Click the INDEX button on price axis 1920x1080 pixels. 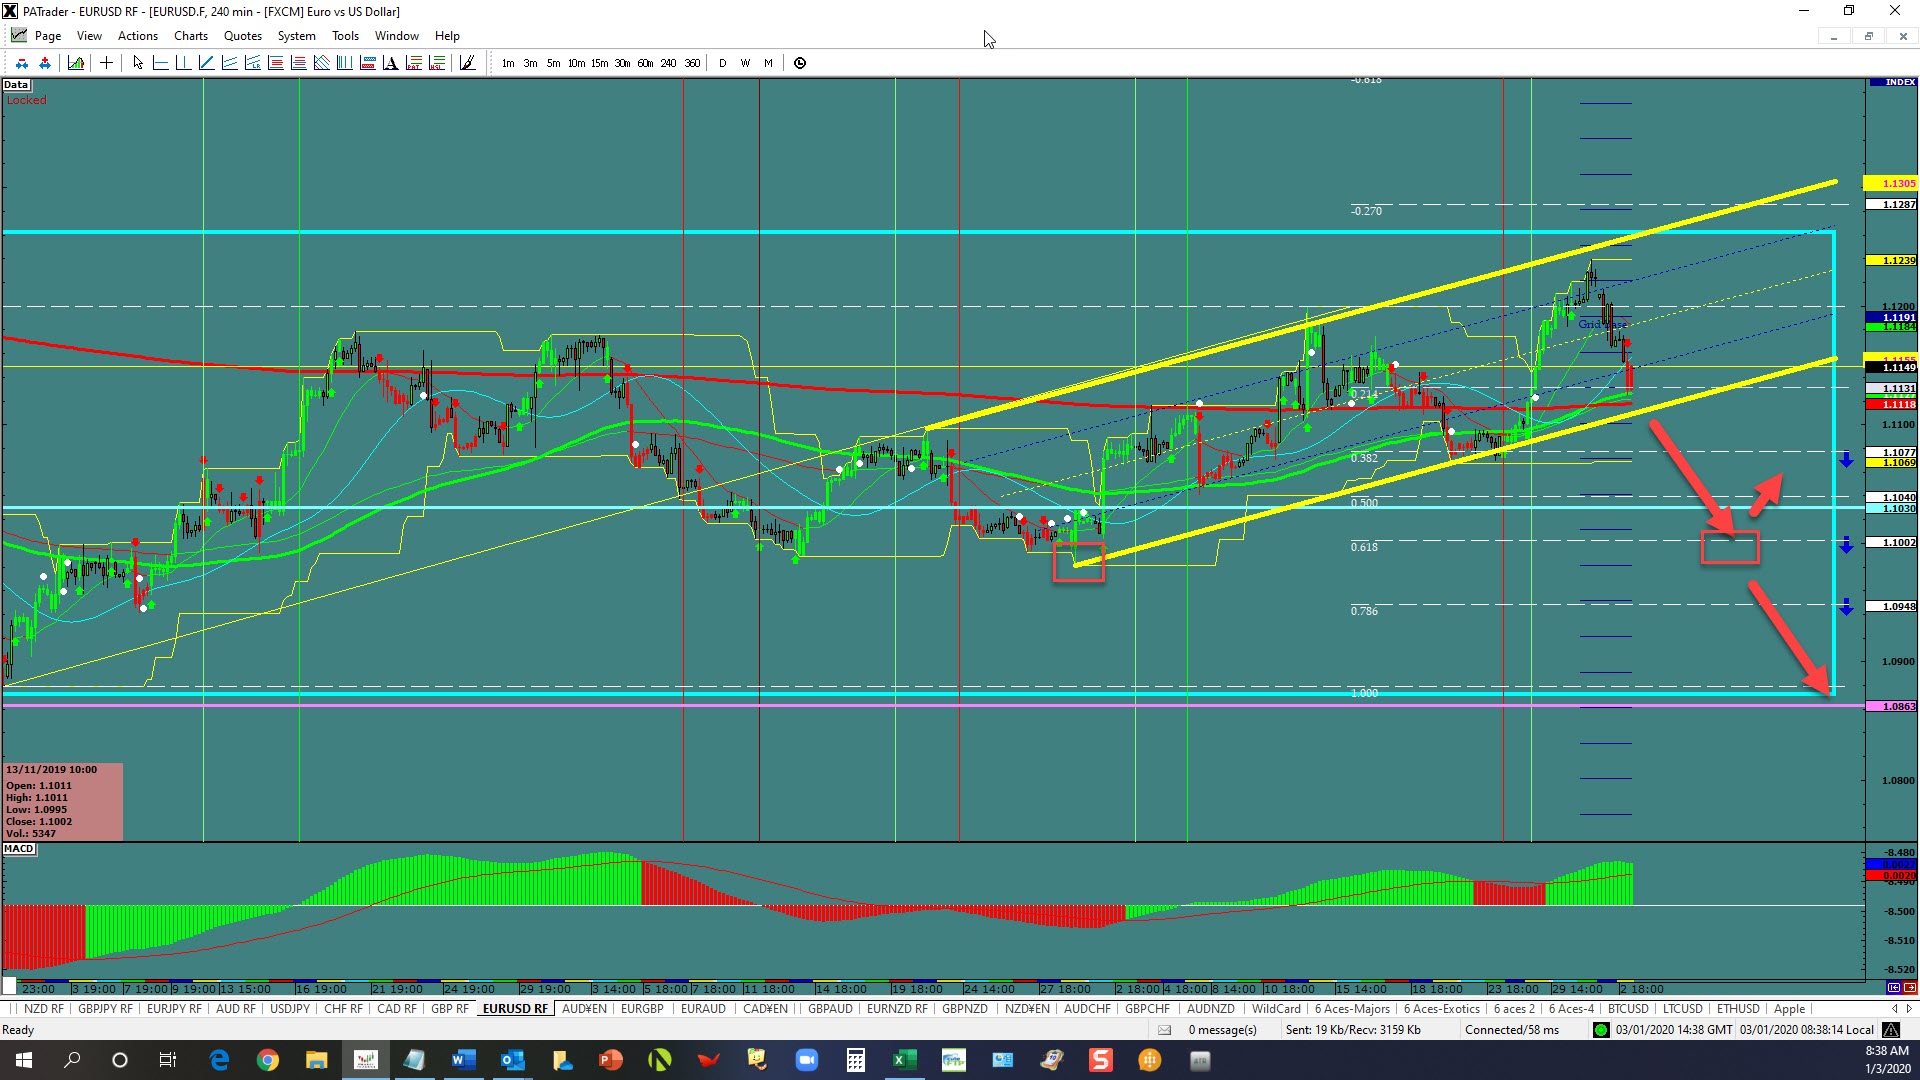pos(1892,82)
